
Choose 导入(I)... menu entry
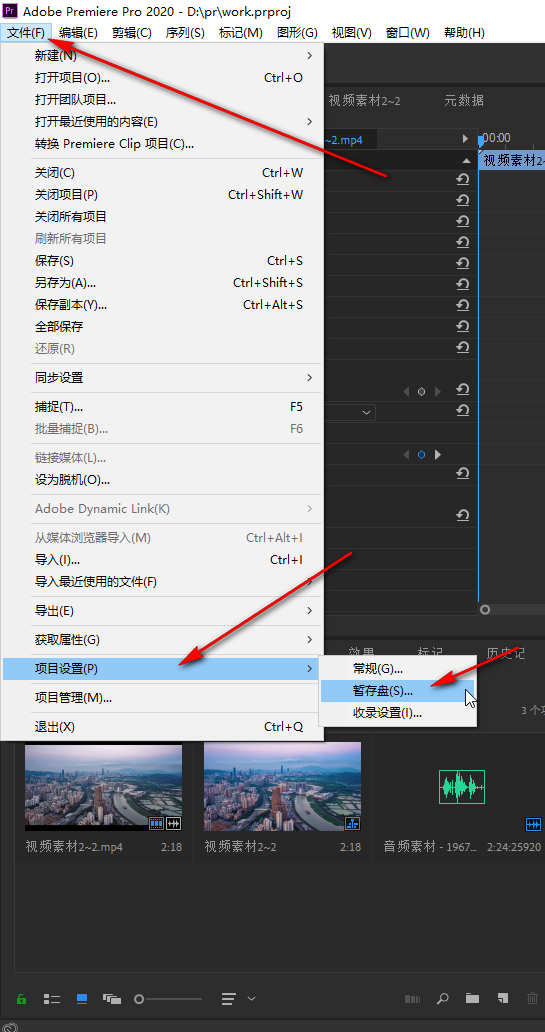(x=163, y=560)
